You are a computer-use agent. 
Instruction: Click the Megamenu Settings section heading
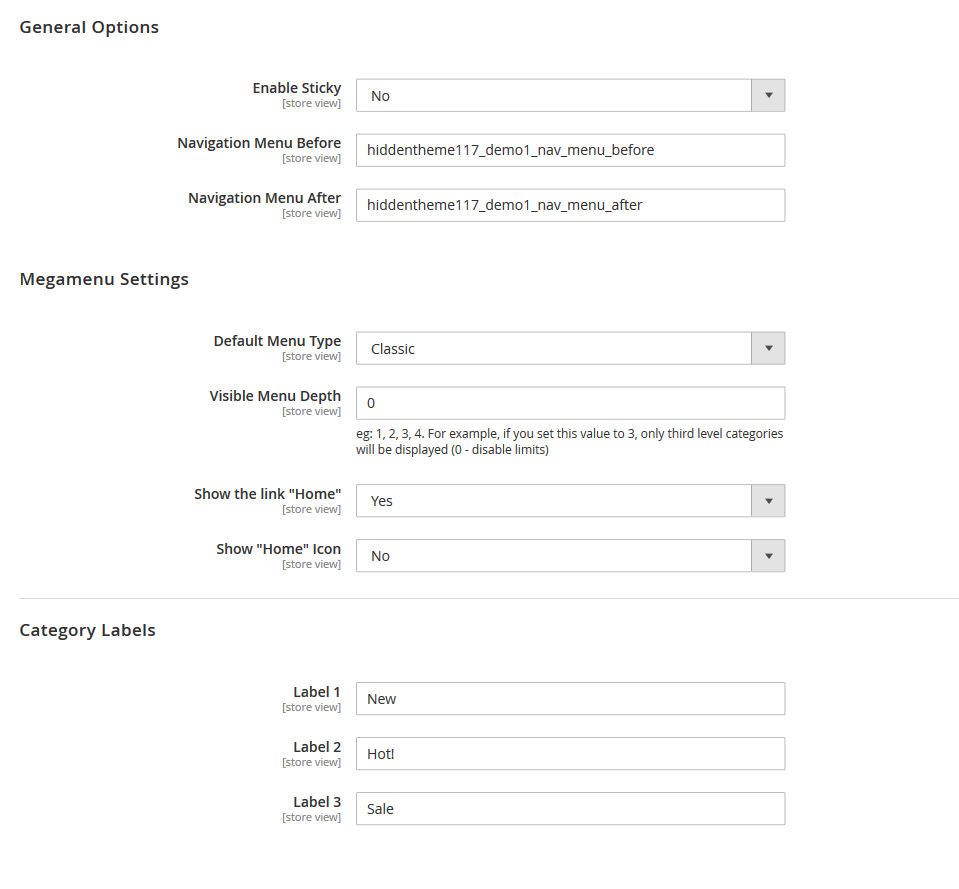click(x=104, y=279)
